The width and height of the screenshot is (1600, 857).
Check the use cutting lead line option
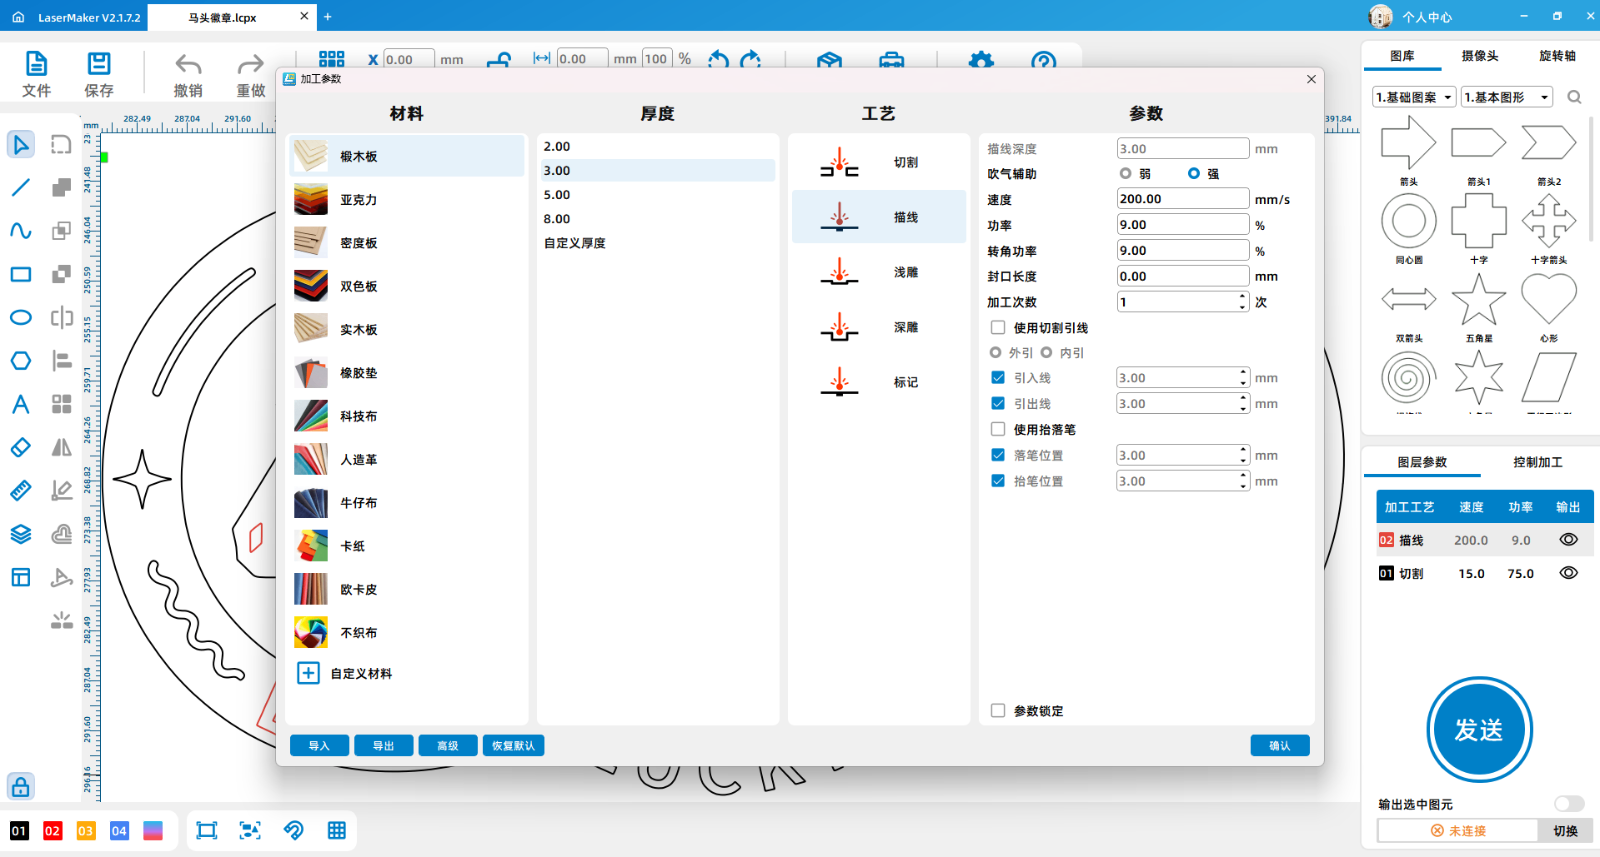(x=998, y=328)
